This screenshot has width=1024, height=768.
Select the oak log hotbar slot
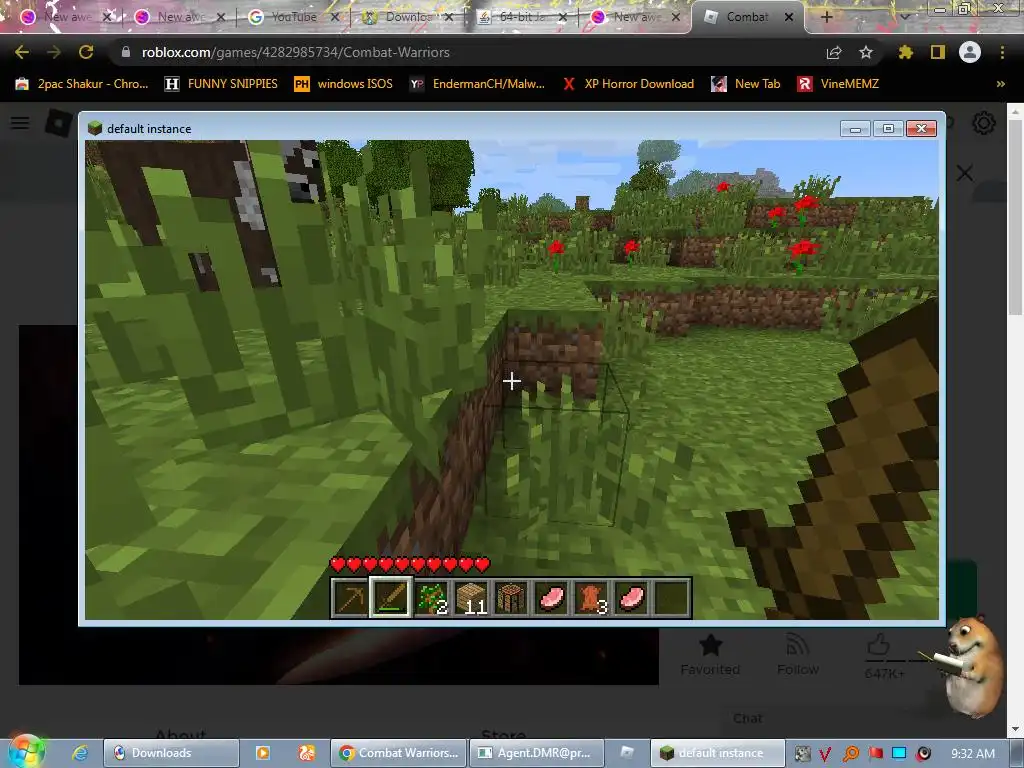[x=511, y=597]
